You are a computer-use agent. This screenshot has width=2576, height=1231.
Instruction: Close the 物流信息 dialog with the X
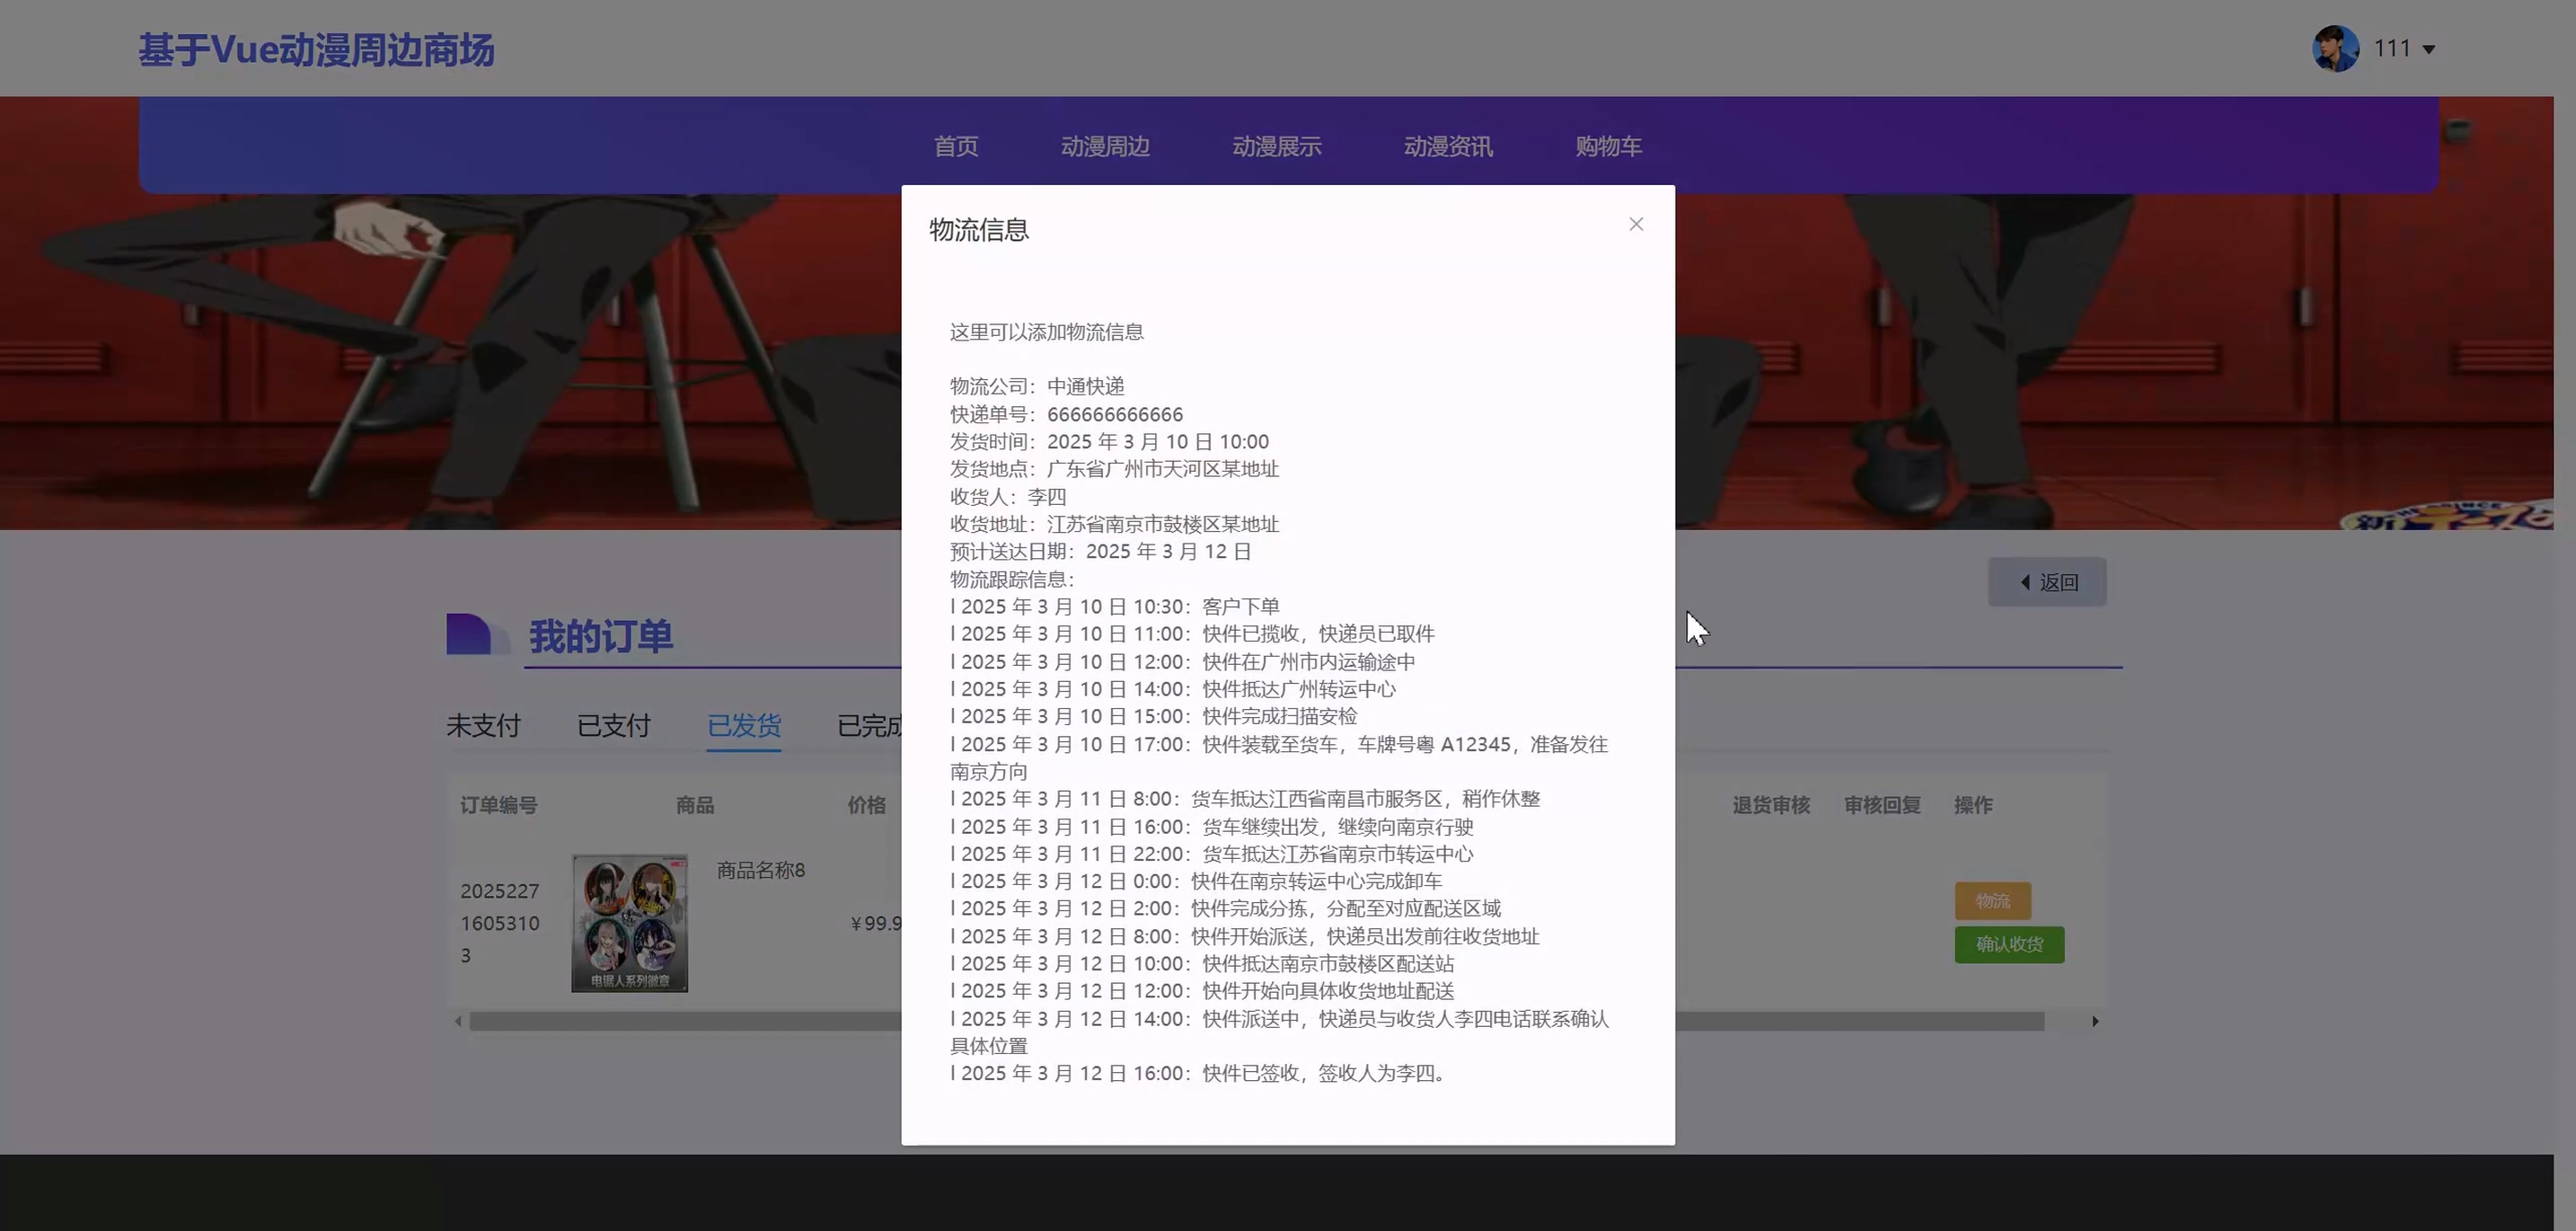pyautogui.click(x=1636, y=224)
